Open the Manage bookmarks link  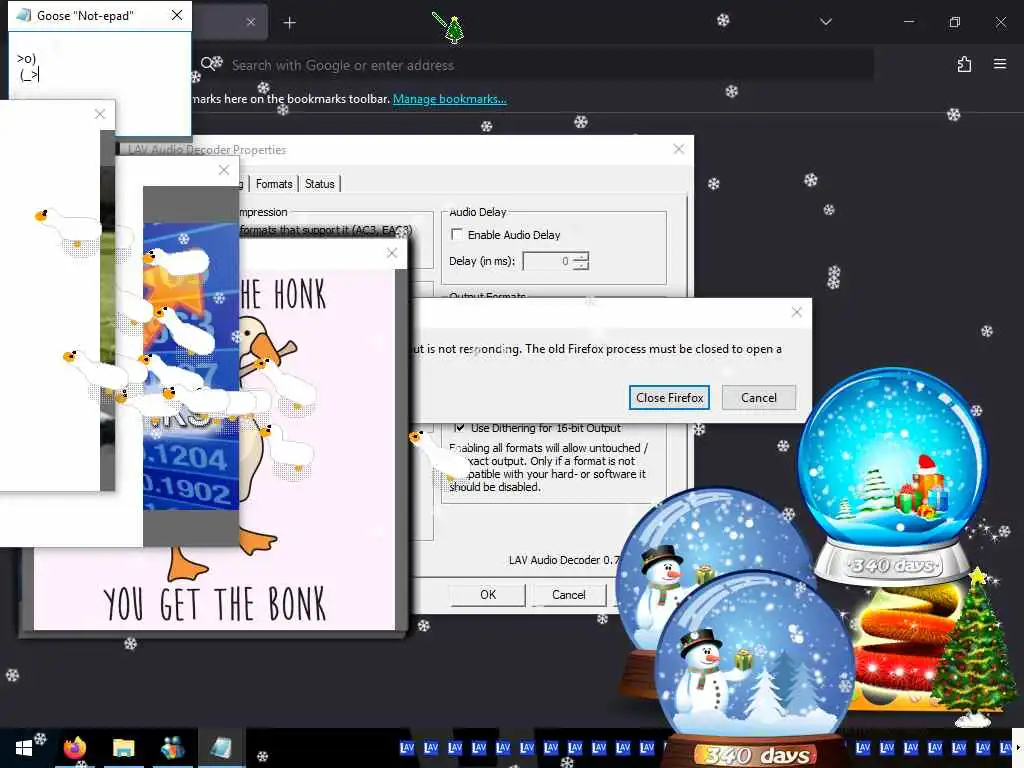[x=449, y=99]
